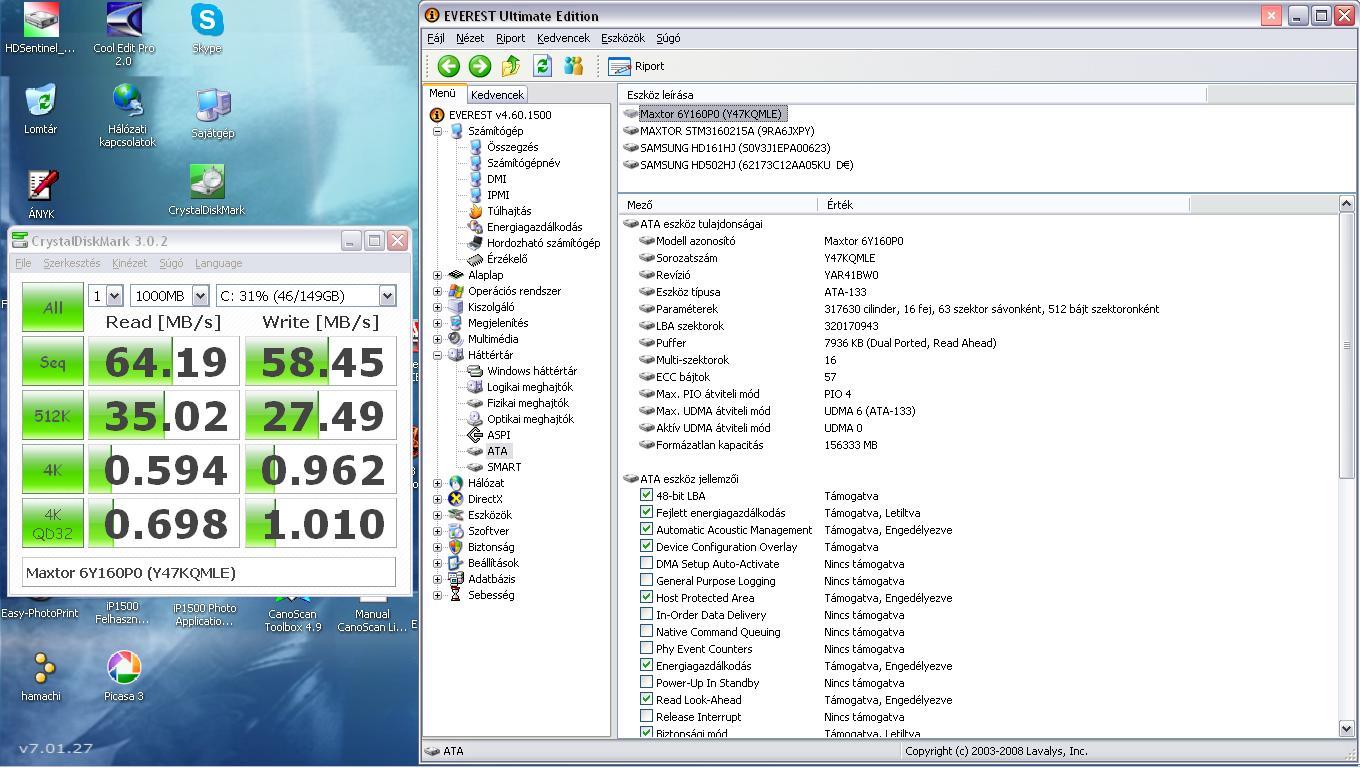Toggle the General Purpose Logging checkbox
The image size is (1360, 768).
point(646,580)
